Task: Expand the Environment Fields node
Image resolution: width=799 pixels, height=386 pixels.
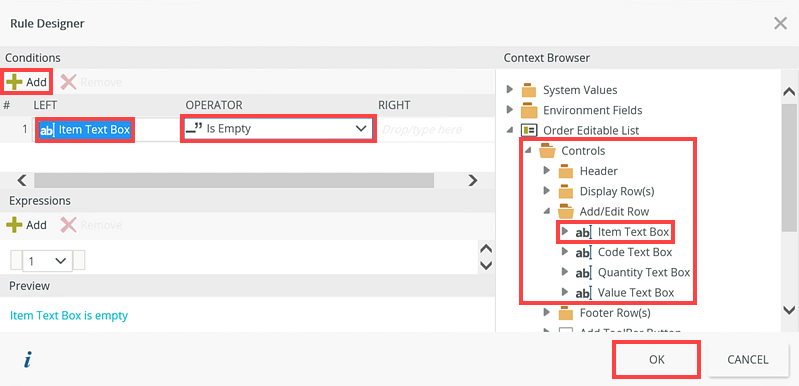Action: tap(510, 110)
